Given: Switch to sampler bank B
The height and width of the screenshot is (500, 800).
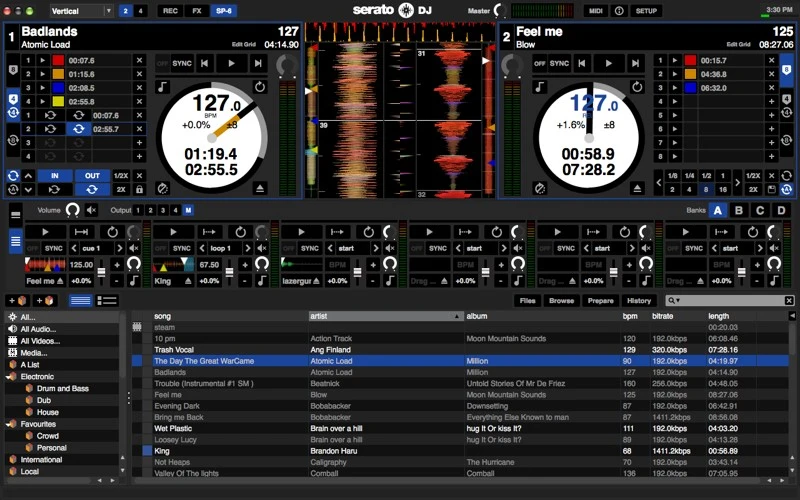Looking at the screenshot, I should [739, 210].
